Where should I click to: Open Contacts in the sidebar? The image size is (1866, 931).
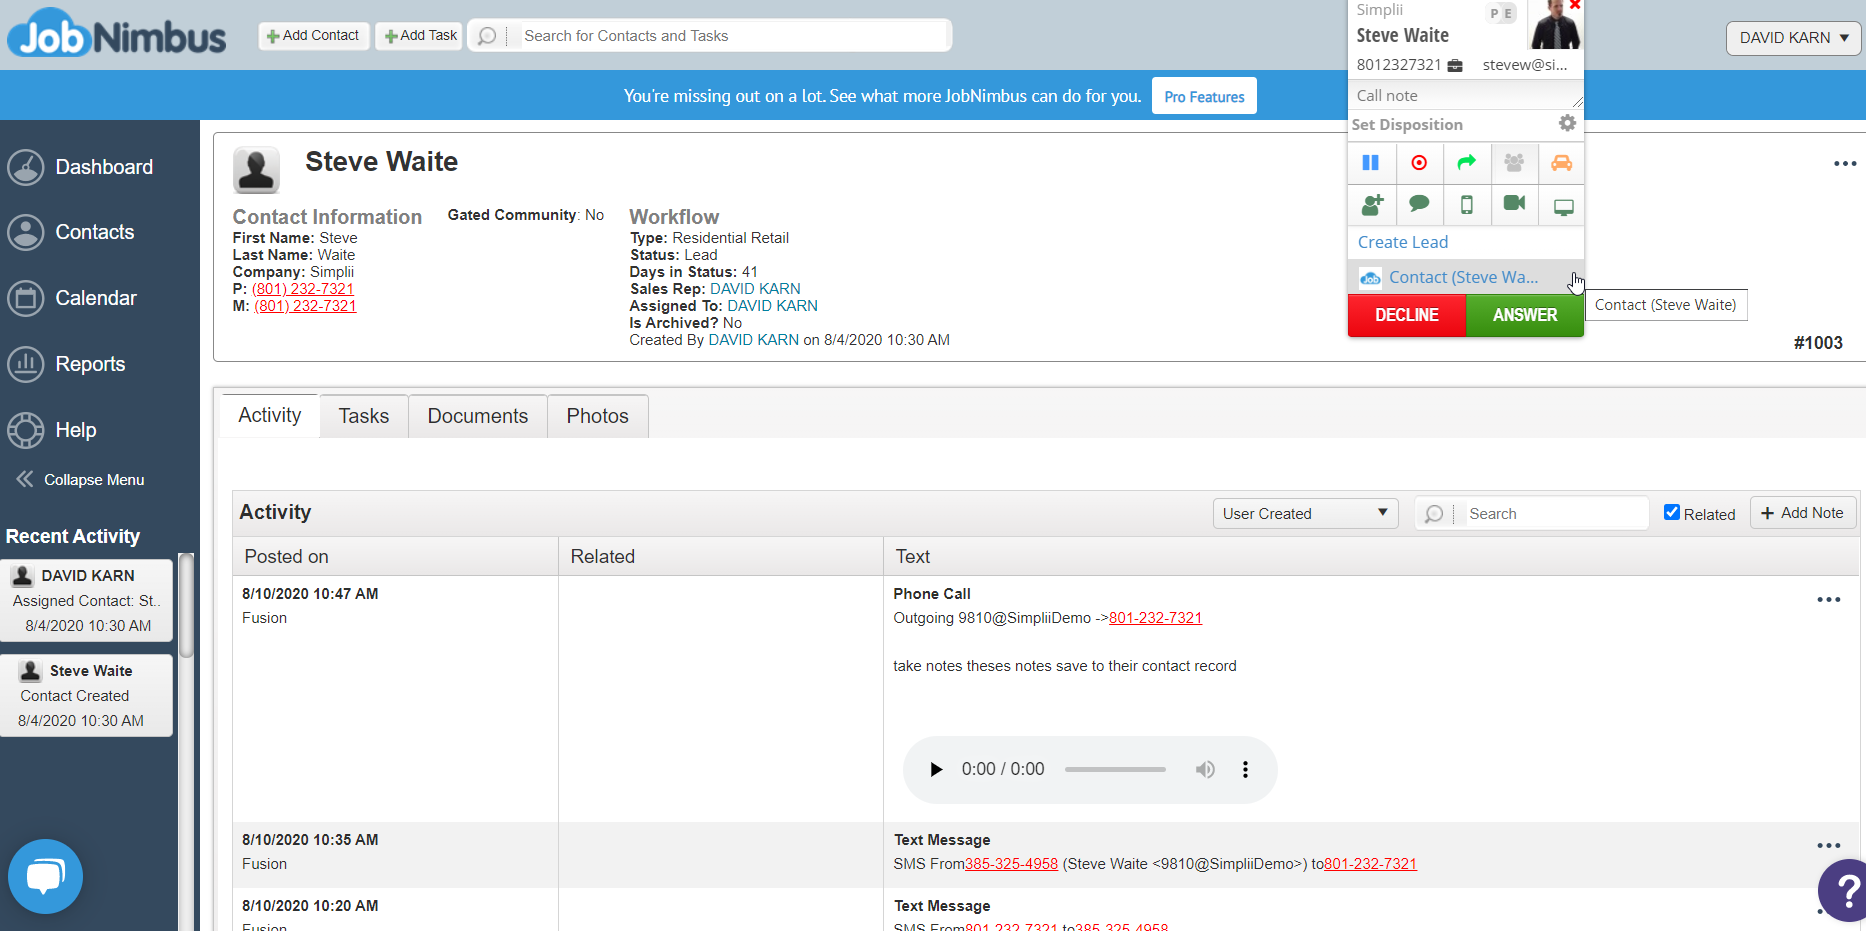click(71, 232)
